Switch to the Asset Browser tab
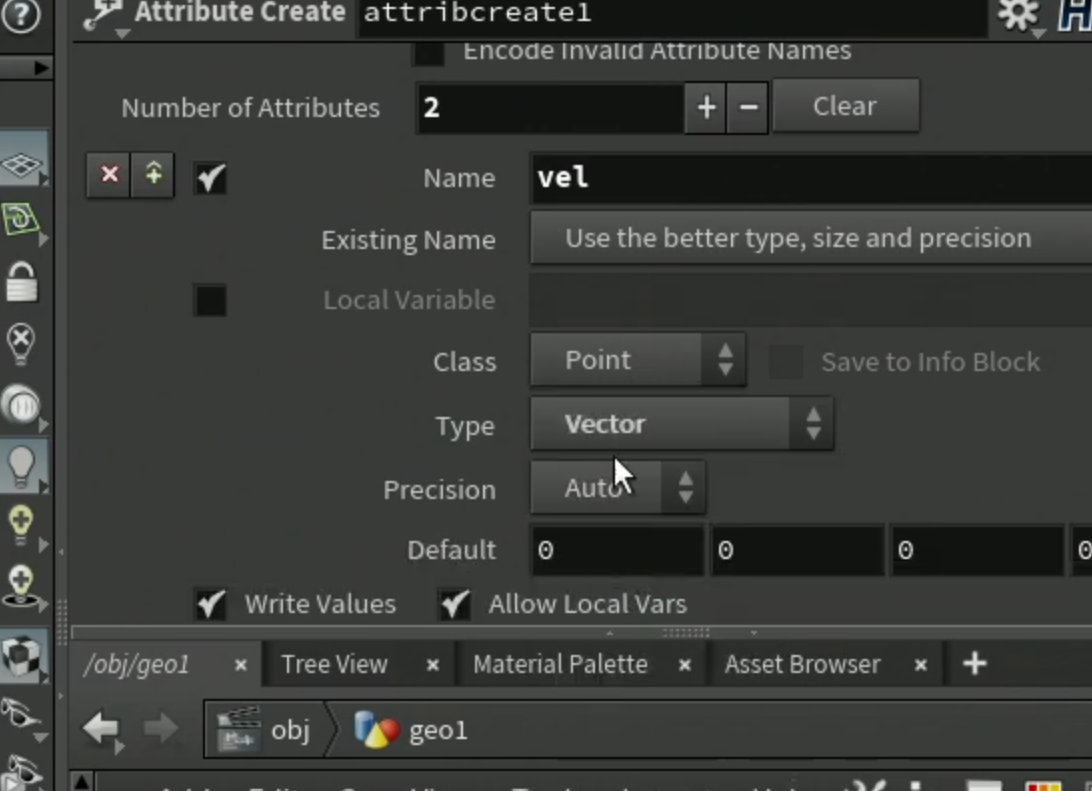The width and height of the screenshot is (1092, 791). 802,664
